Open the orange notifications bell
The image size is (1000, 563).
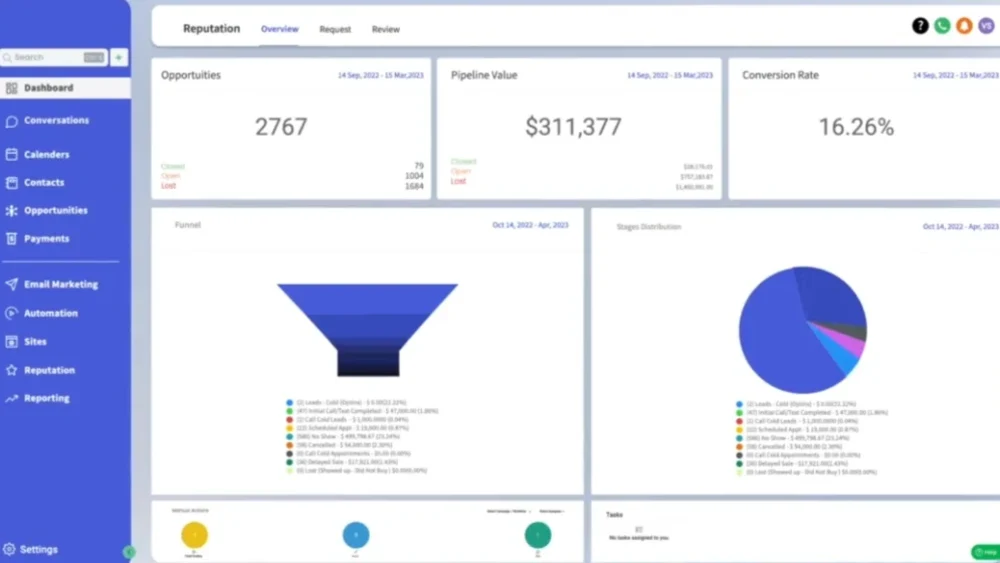click(964, 26)
